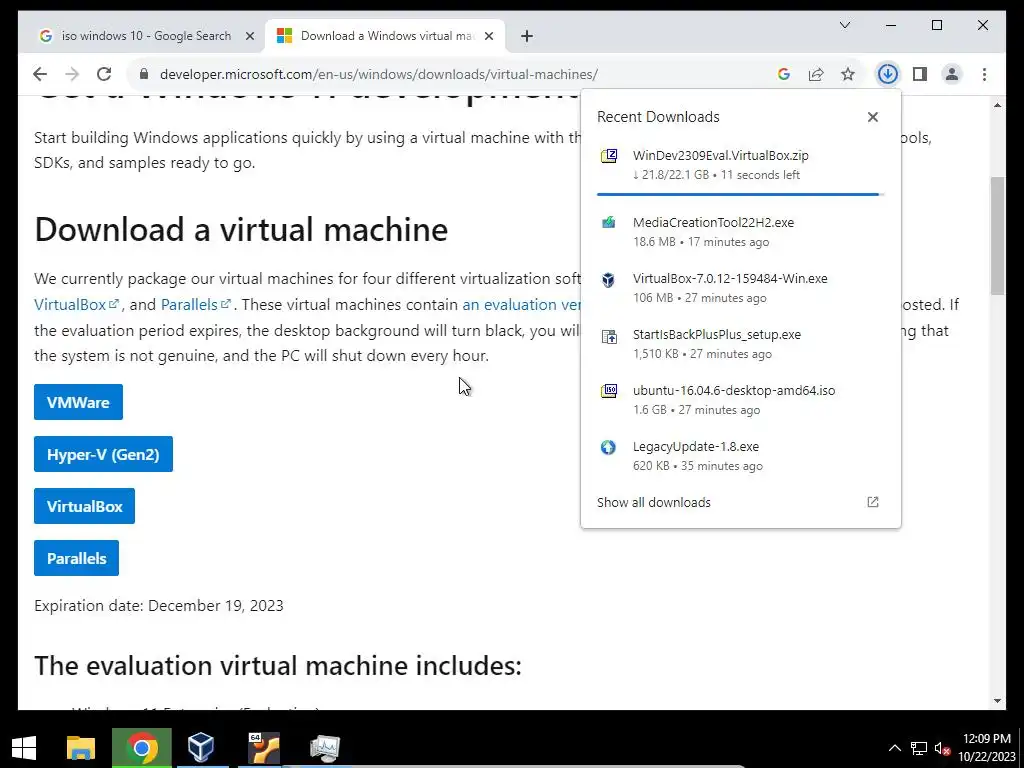Follow the VirtualBox text link
Viewport: 1024px width, 768px height.
click(x=76, y=305)
